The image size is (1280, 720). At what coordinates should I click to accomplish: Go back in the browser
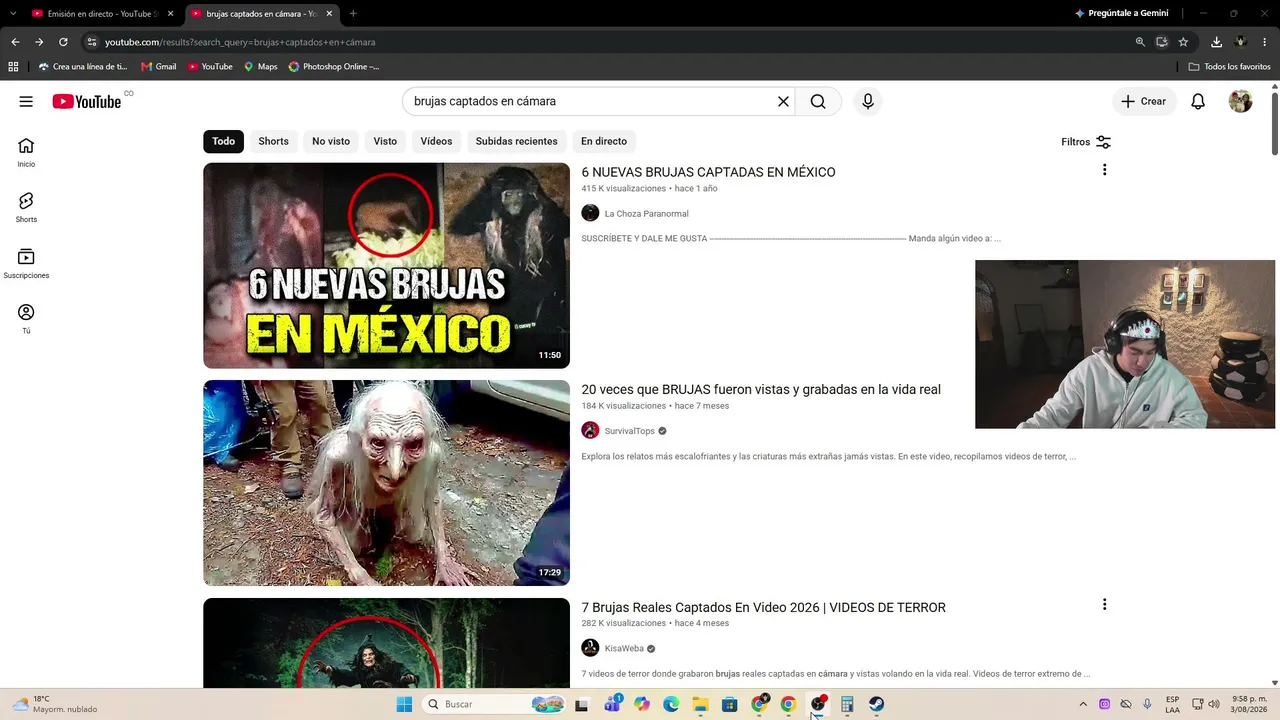tap(15, 42)
